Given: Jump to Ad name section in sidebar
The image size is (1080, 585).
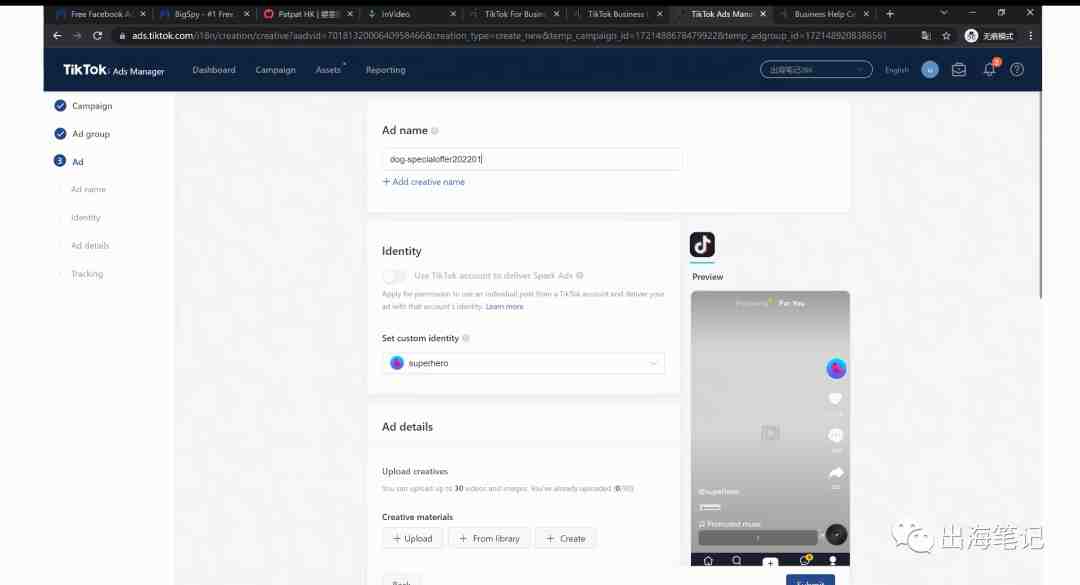Looking at the screenshot, I should point(88,189).
